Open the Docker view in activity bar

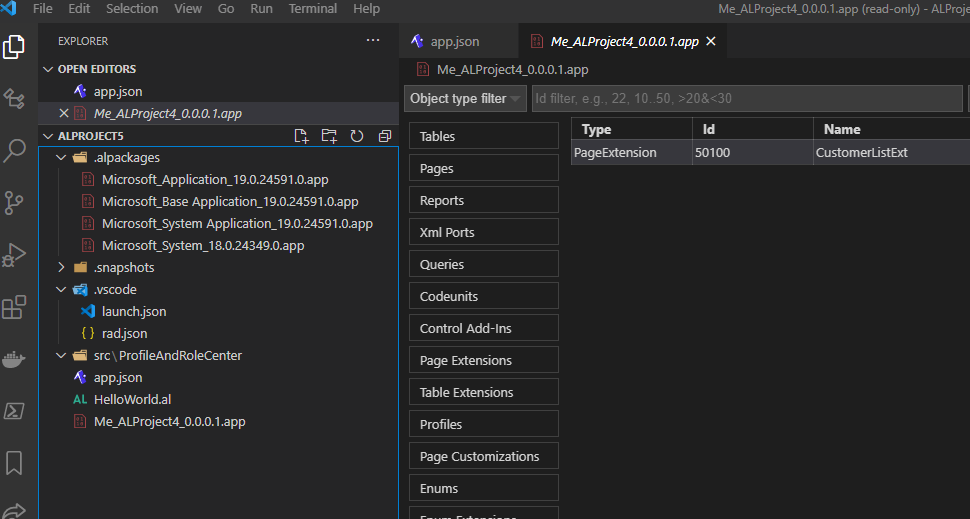[14, 359]
